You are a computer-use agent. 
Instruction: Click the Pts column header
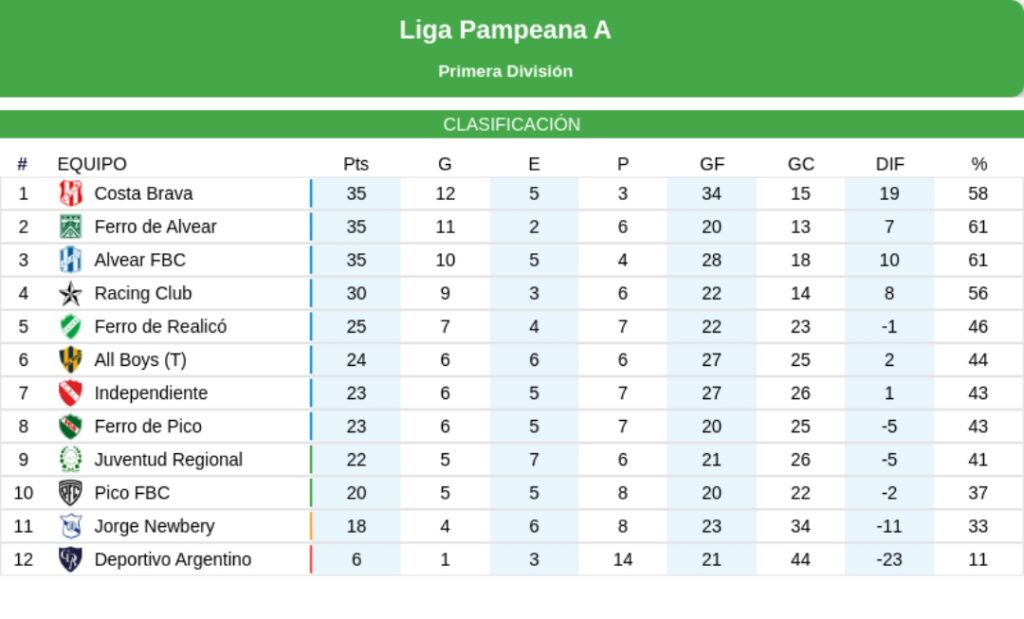click(x=356, y=164)
